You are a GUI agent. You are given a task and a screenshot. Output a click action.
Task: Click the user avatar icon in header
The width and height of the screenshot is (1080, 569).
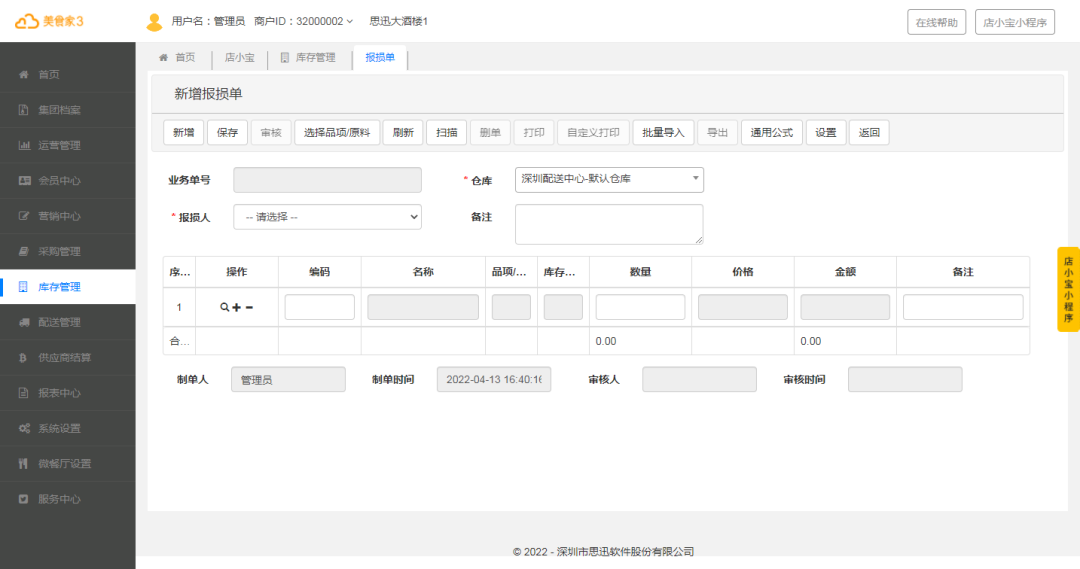[154, 22]
